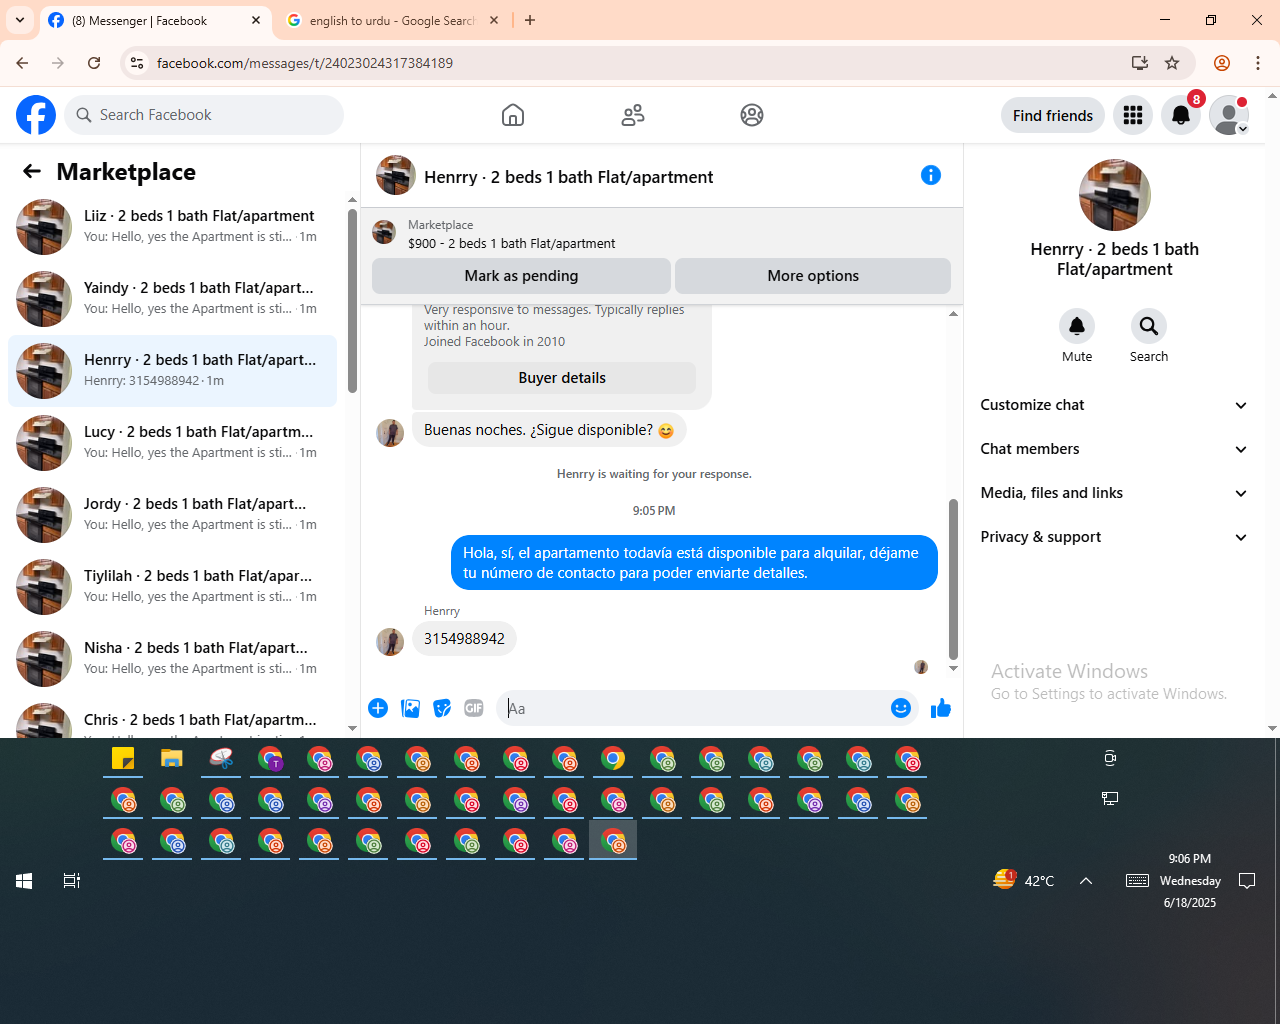
Task: Select the message text 3154988942
Action: click(x=464, y=639)
